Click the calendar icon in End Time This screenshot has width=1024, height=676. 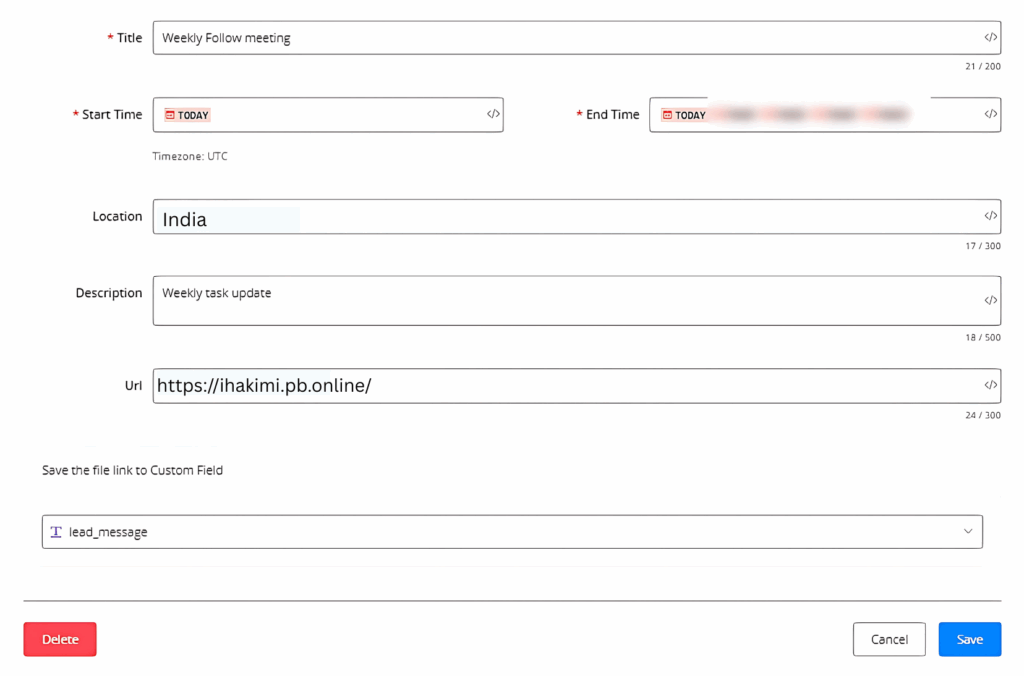click(x=667, y=115)
